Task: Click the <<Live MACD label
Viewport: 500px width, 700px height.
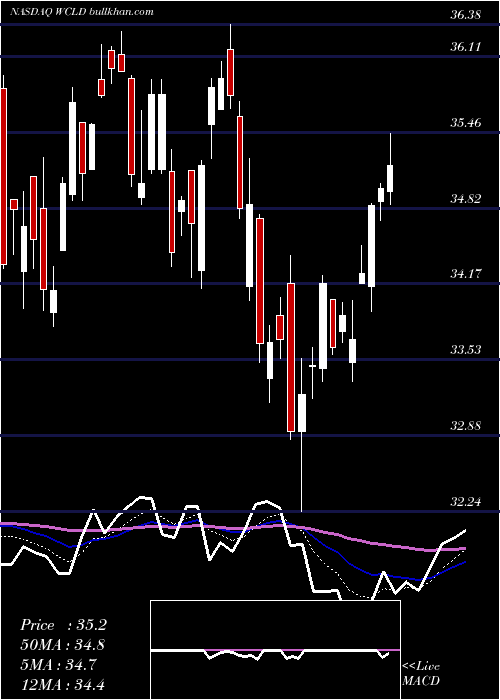Action: [421, 673]
